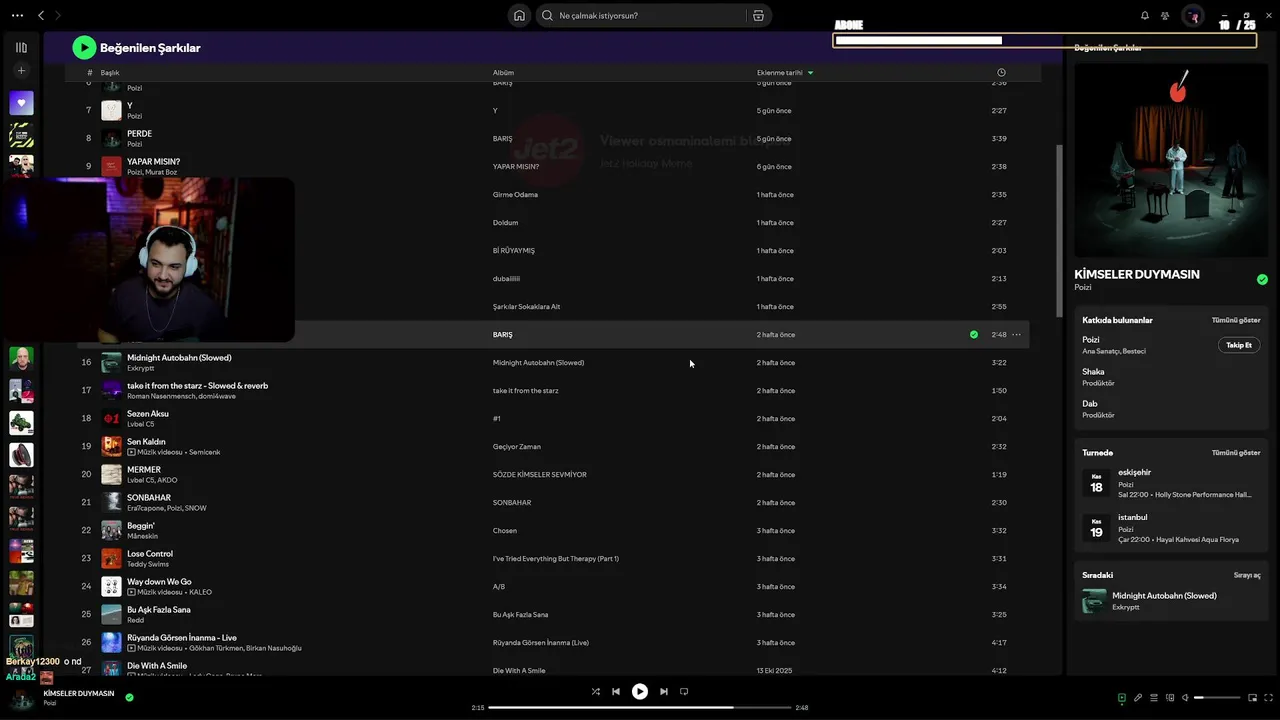Screen dimensions: 1280x720
Task: Open connect to a device icon
Action: [x=1169, y=697]
